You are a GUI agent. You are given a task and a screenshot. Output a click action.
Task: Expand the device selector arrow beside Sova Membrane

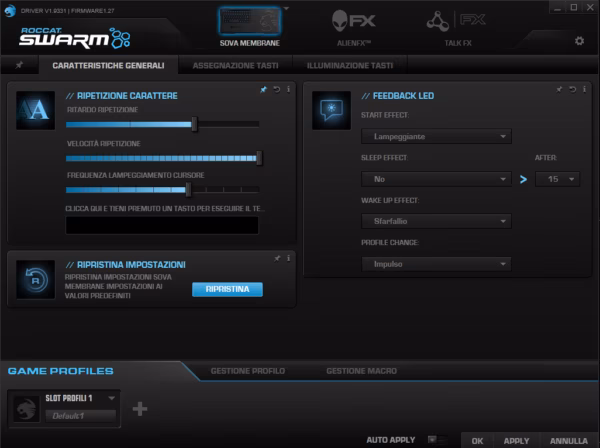pyautogui.click(x=286, y=8)
